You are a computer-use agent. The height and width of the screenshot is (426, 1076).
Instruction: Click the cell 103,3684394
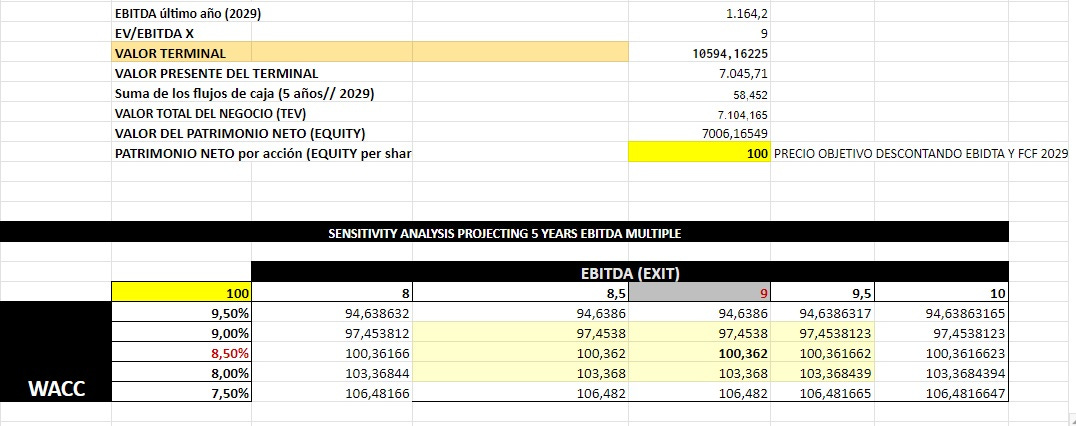click(x=941, y=373)
